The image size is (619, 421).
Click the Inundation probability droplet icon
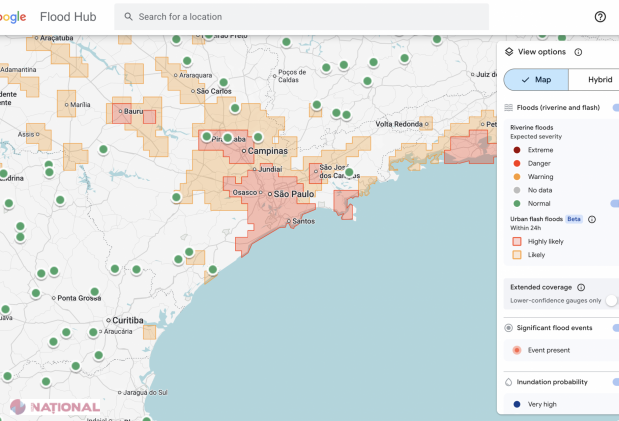[x=509, y=382]
